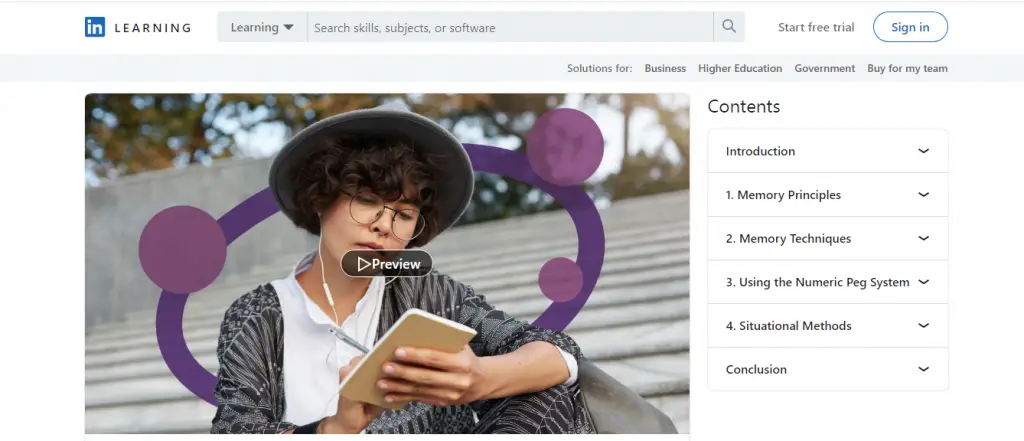This screenshot has width=1024, height=441.
Task: Expand the Conclusion section chevron
Action: pos(923,369)
